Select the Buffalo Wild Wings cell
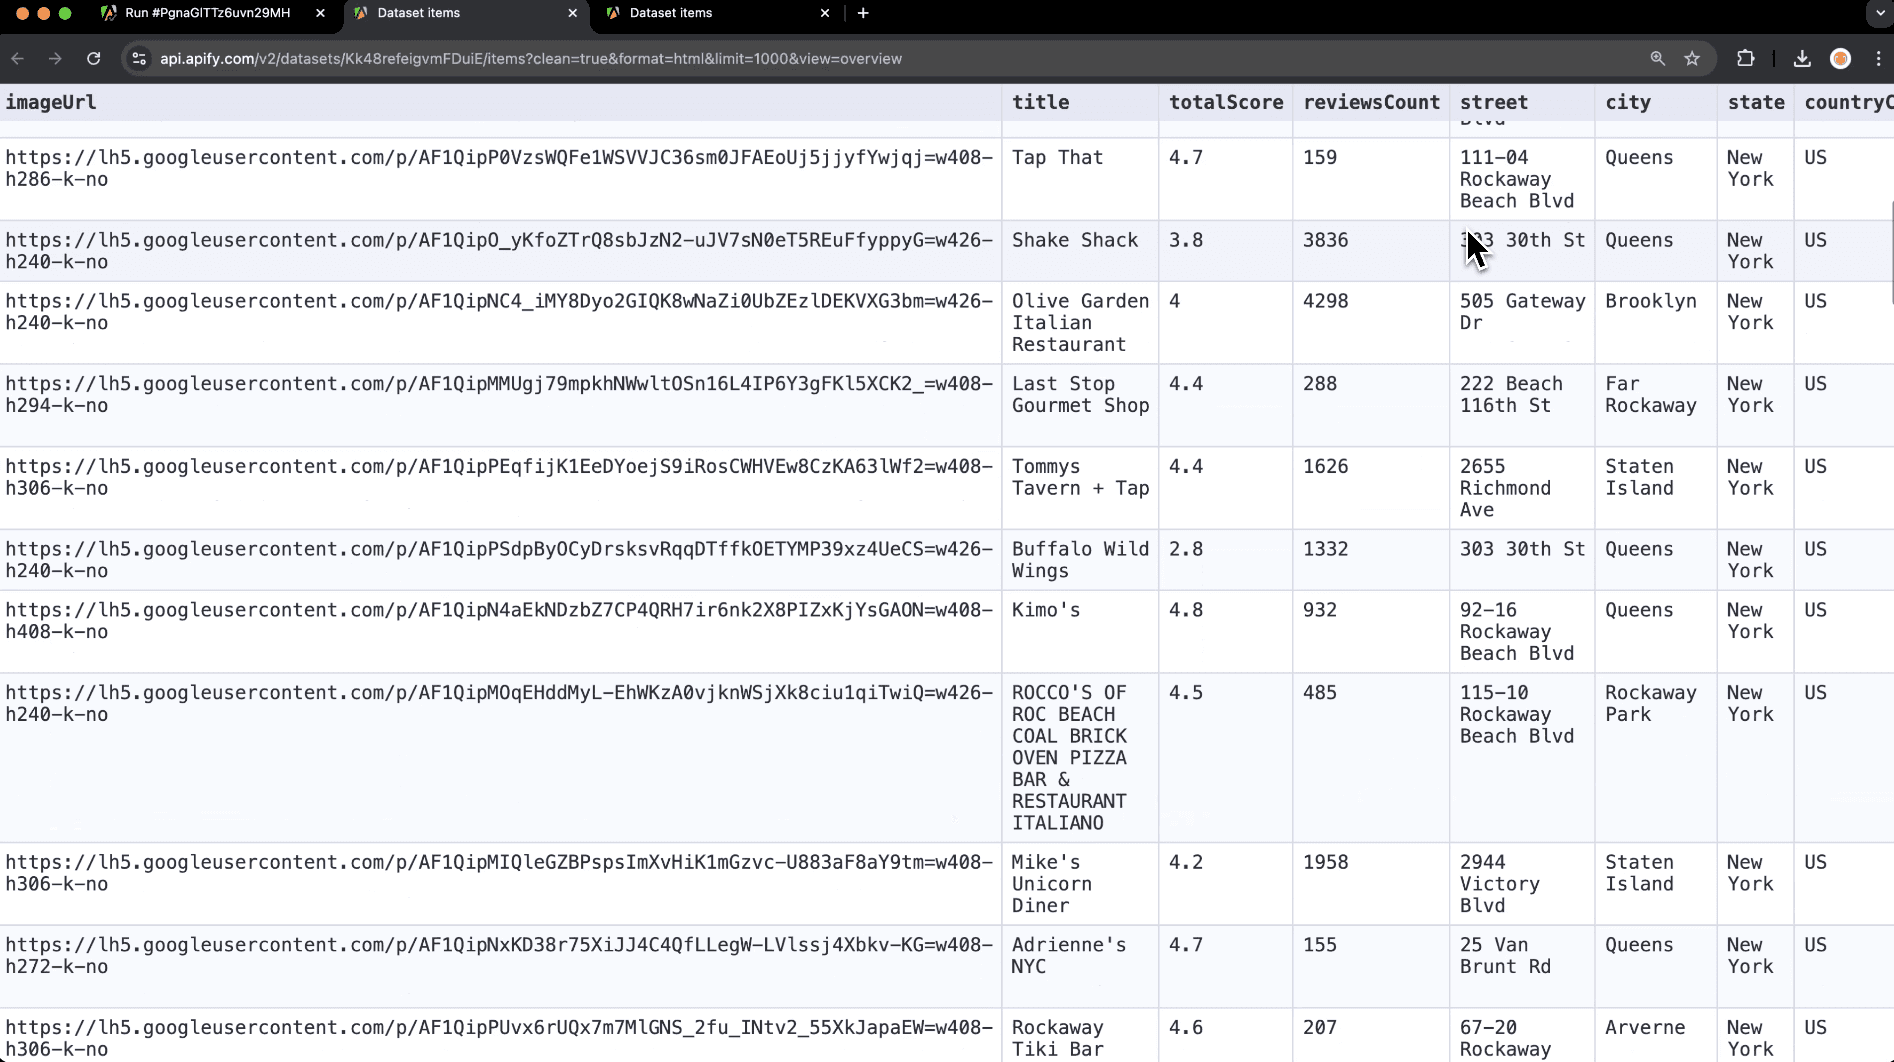Screen dimensions: 1894x1062 coord(1080,559)
